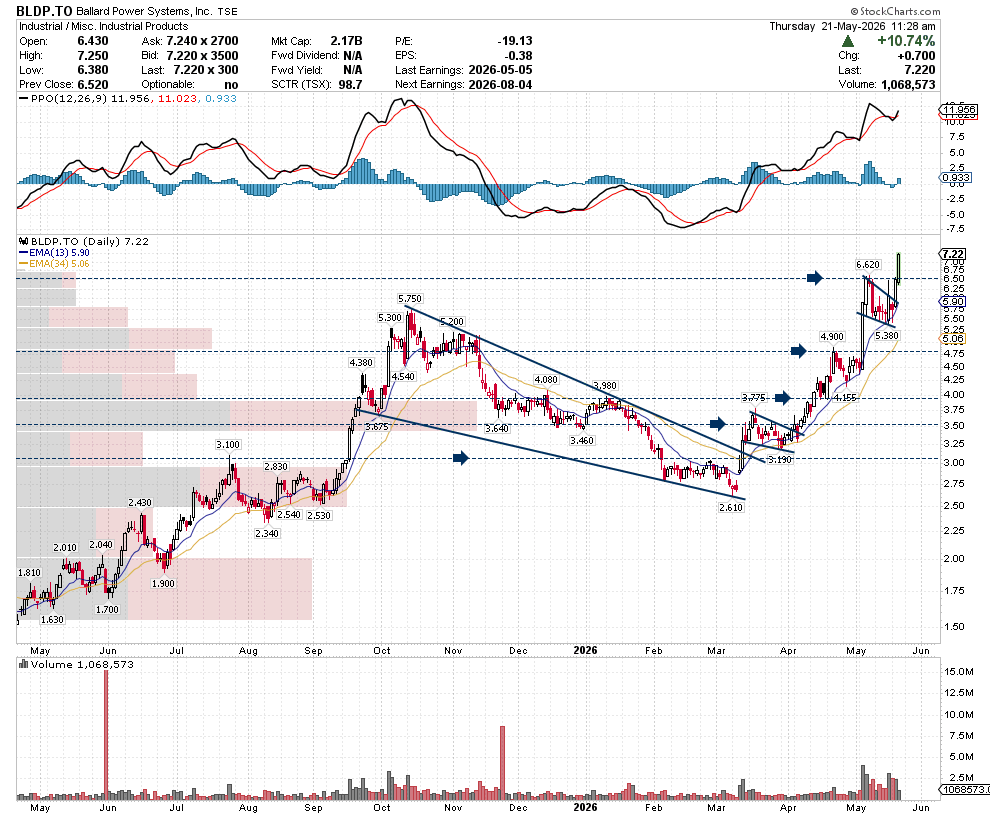Click the header Volume value 1,068,573
Screen dimensions: 990x817
pyautogui.click(x=908, y=85)
